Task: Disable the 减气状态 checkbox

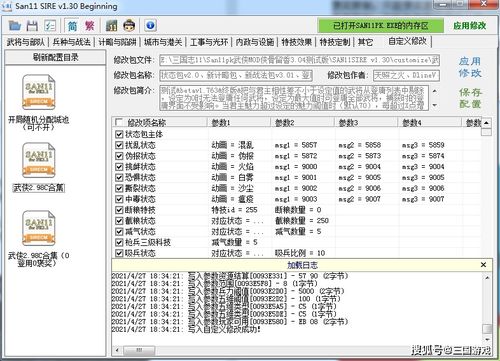Action: pyautogui.click(x=119, y=232)
